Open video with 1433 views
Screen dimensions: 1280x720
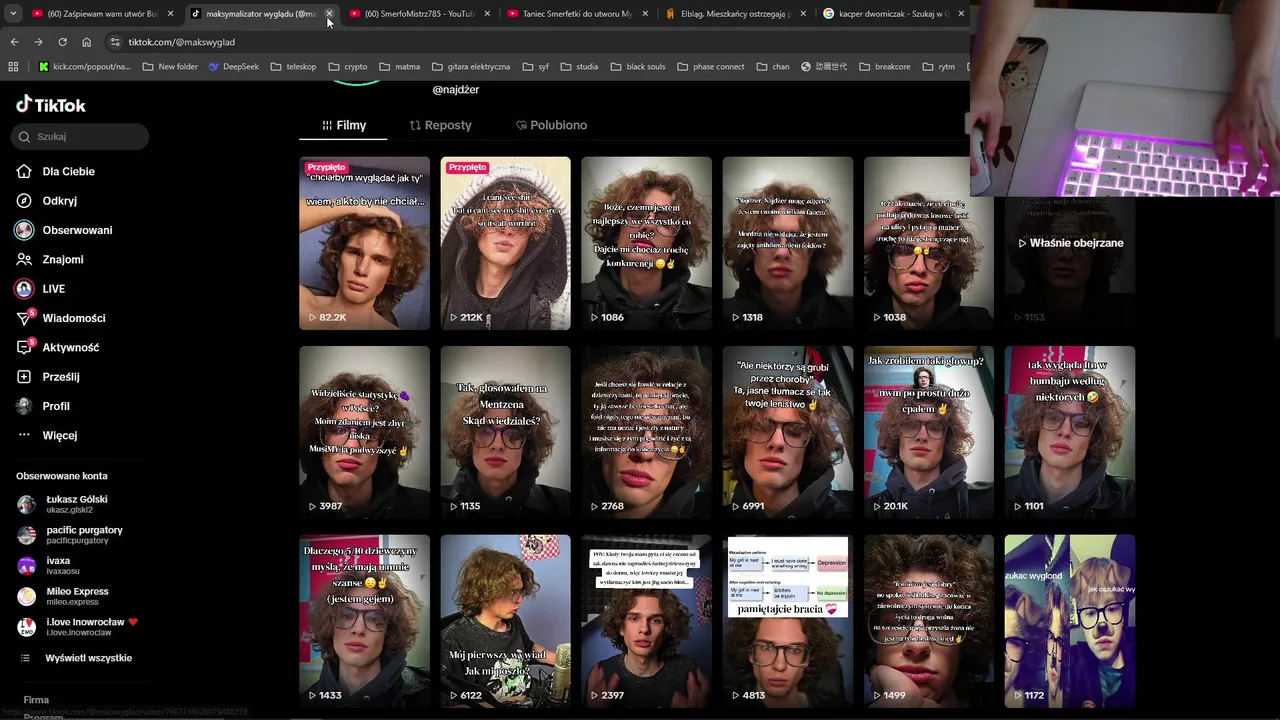[364, 621]
